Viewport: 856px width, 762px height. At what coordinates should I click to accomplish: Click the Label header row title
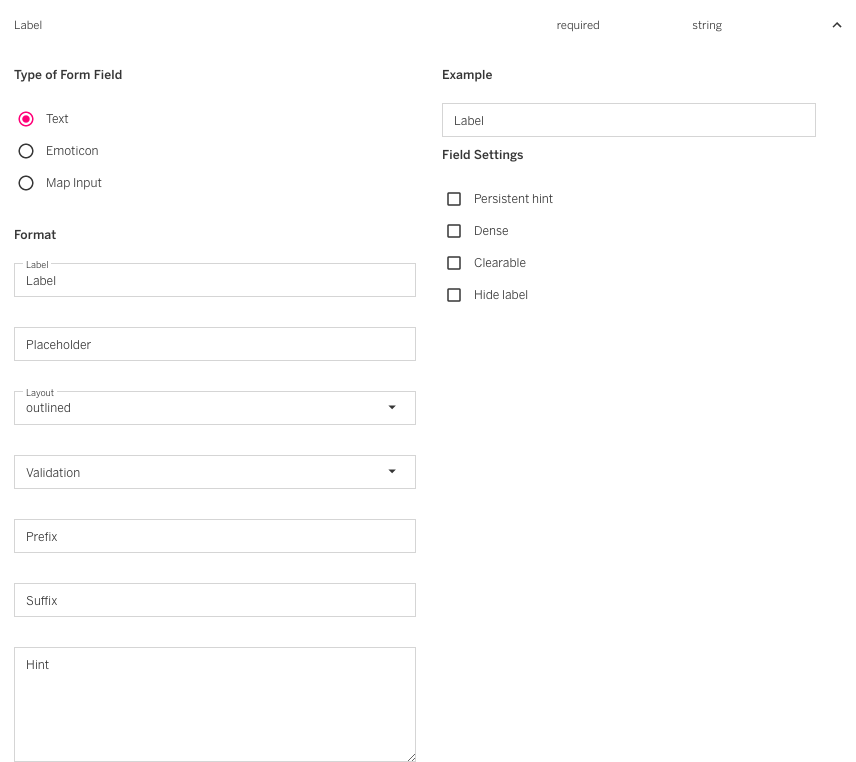(x=28, y=26)
